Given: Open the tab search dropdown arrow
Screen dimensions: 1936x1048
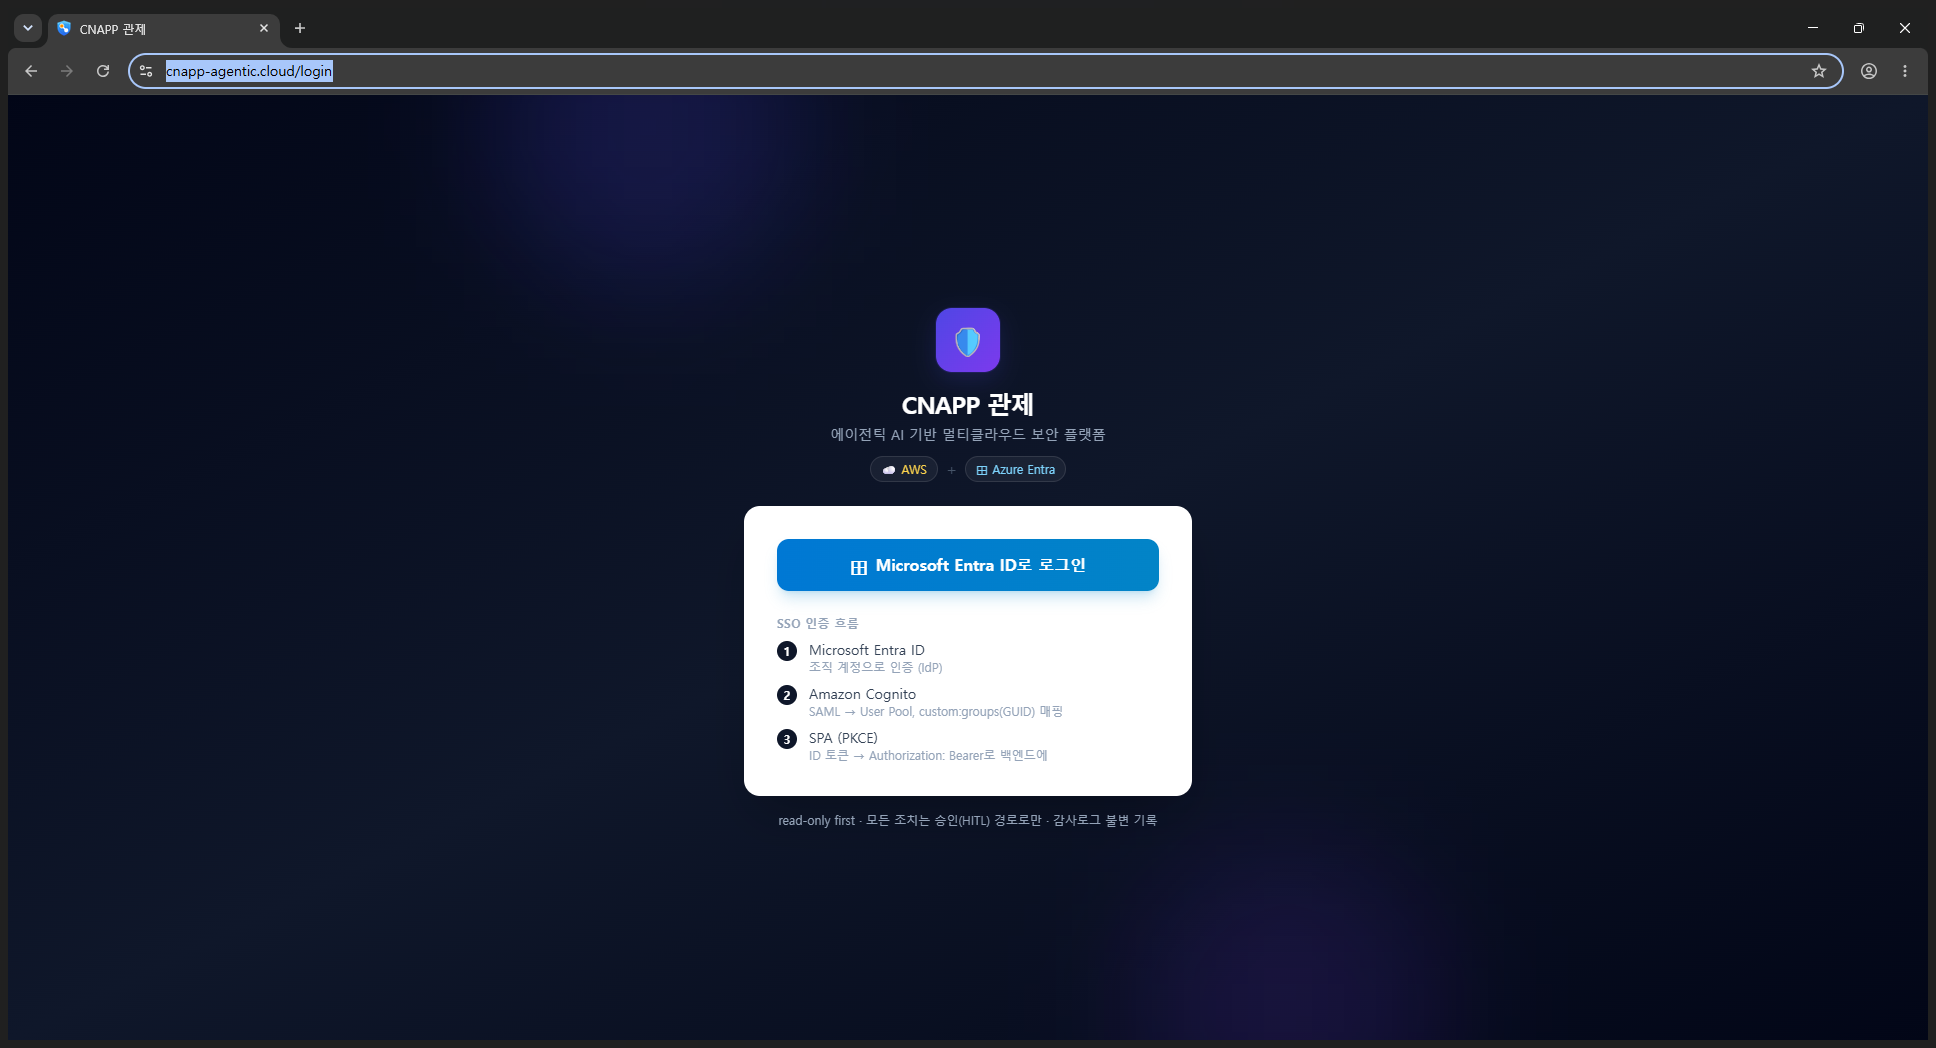Looking at the screenshot, I should click(x=28, y=28).
